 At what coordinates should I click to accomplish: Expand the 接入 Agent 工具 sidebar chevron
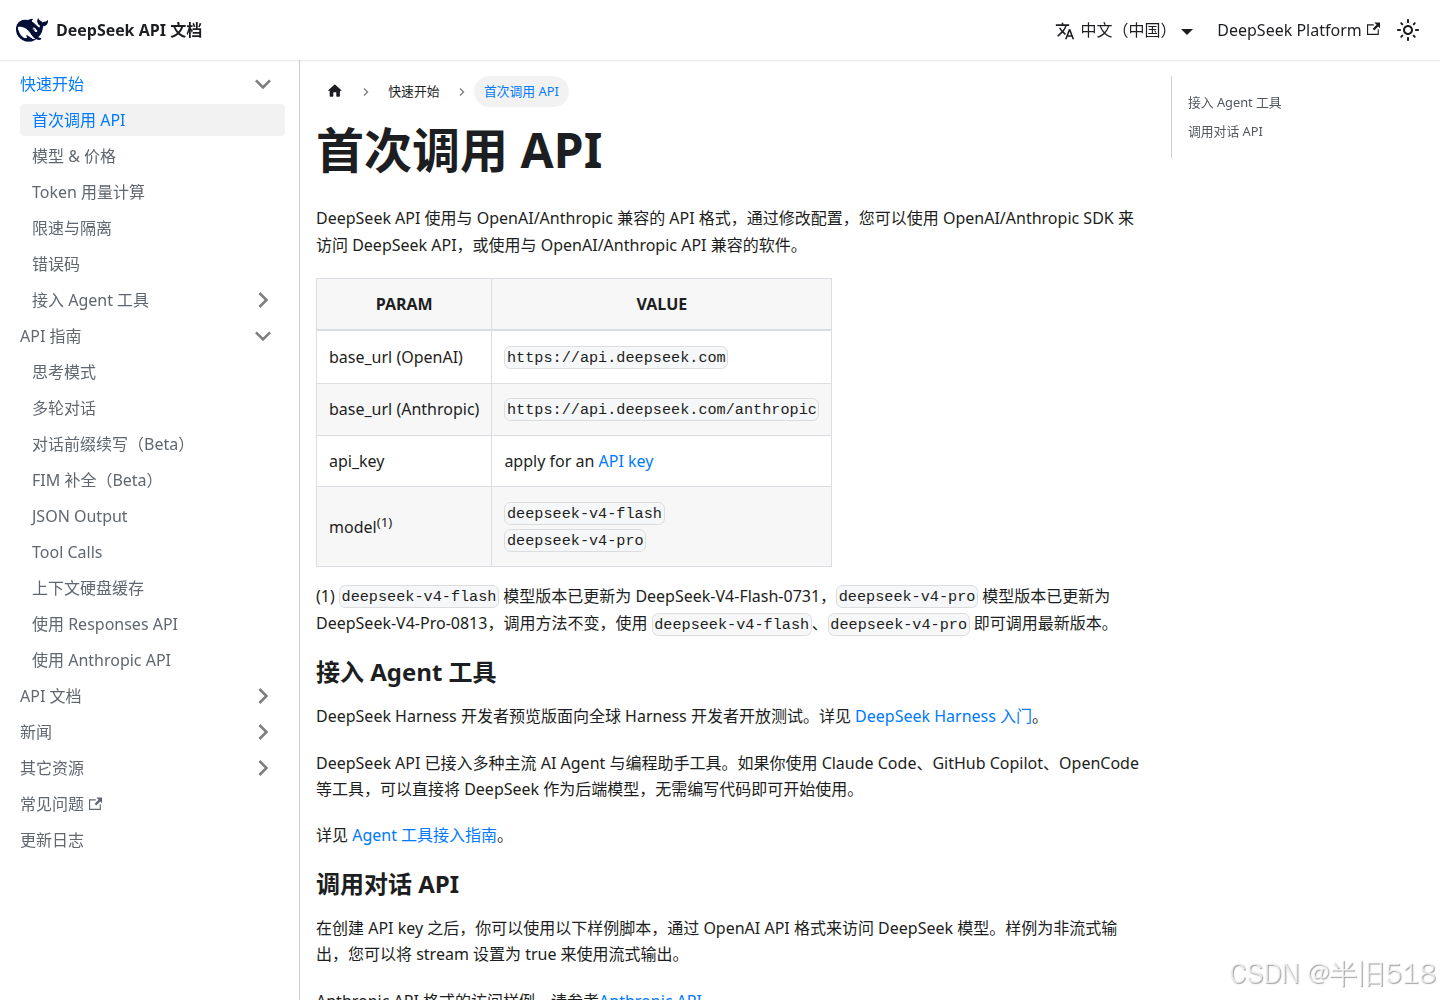point(263,300)
